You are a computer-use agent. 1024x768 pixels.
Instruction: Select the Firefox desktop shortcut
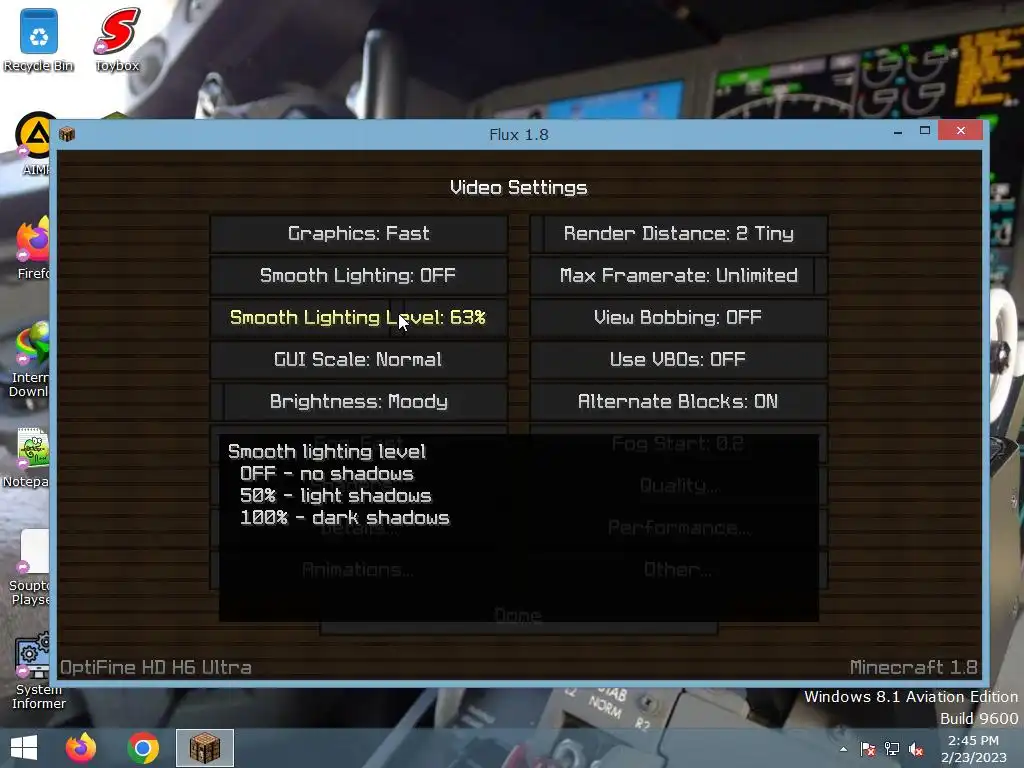click(33, 249)
